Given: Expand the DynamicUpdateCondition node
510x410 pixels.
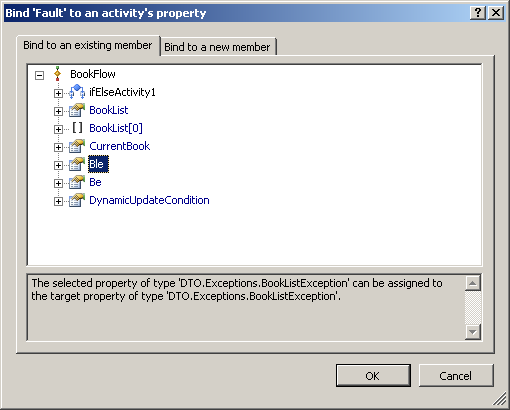Looking at the screenshot, I should [58, 201].
